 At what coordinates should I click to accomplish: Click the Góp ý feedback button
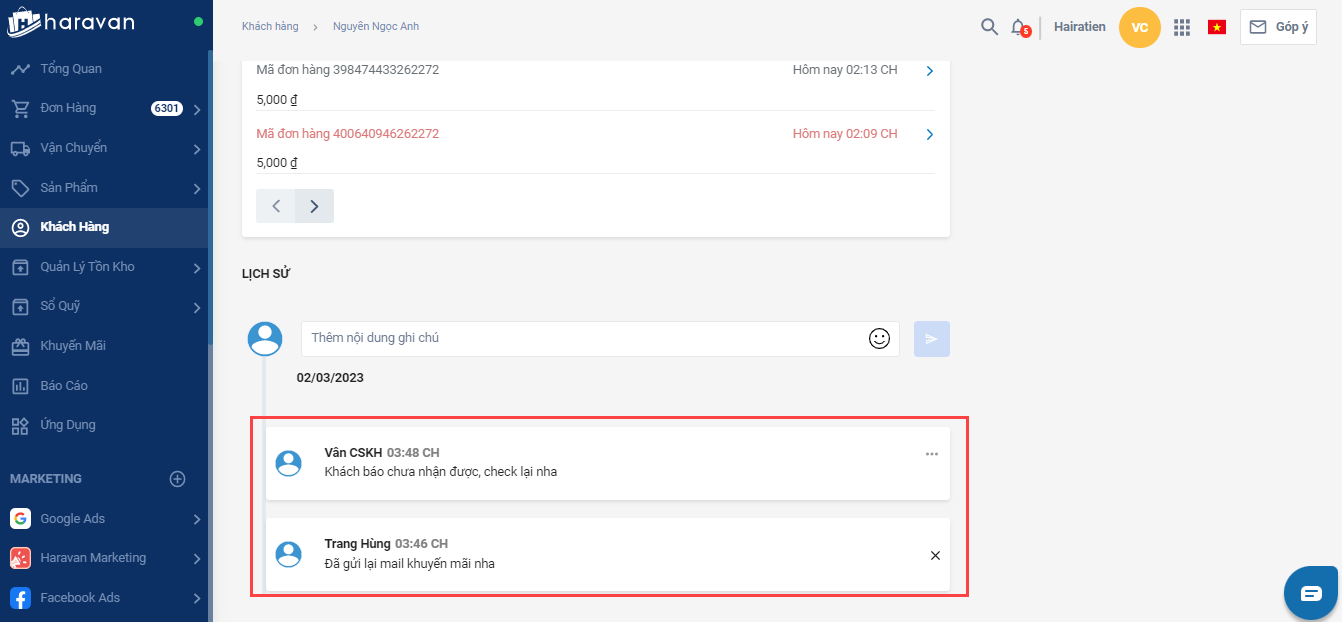1278,27
